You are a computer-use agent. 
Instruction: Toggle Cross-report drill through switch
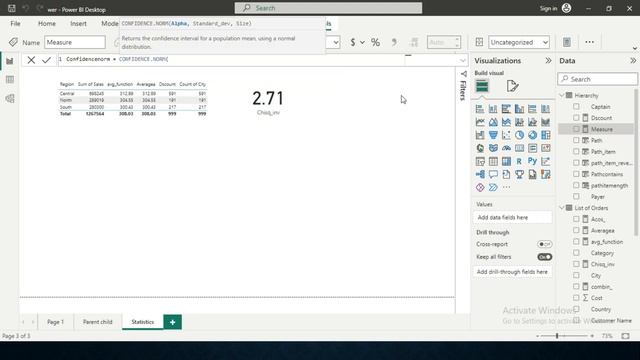[x=544, y=244]
